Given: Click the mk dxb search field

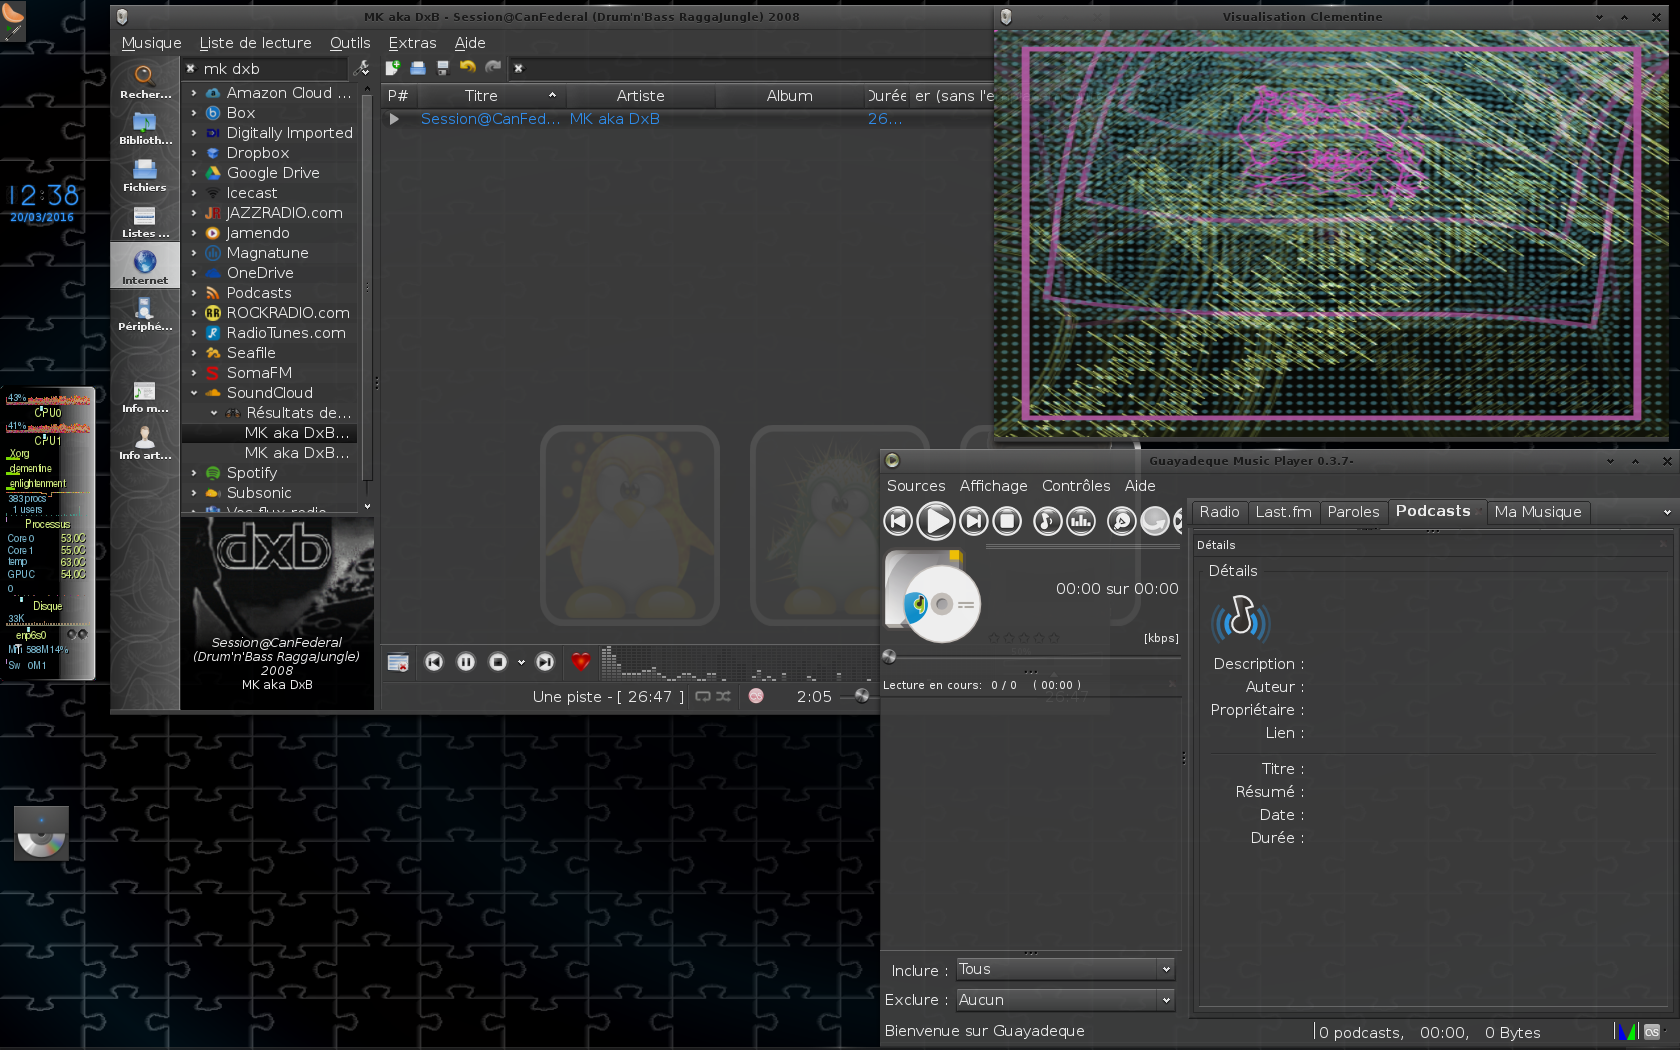Looking at the screenshot, I should pos(272,69).
